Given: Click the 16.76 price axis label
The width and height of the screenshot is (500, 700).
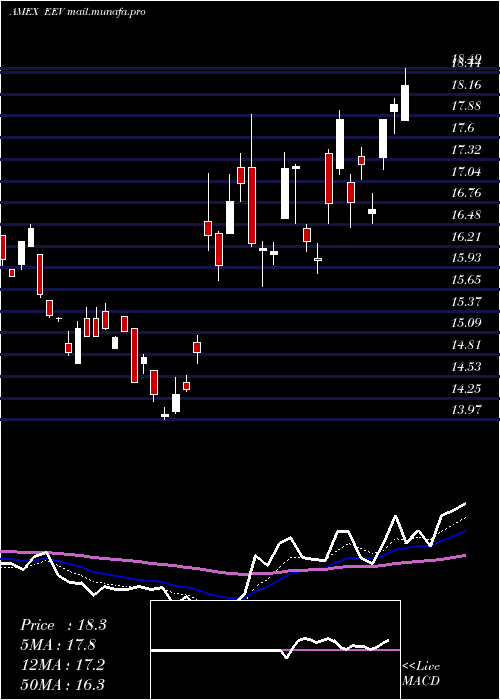Looking at the screenshot, I should (x=466, y=193).
